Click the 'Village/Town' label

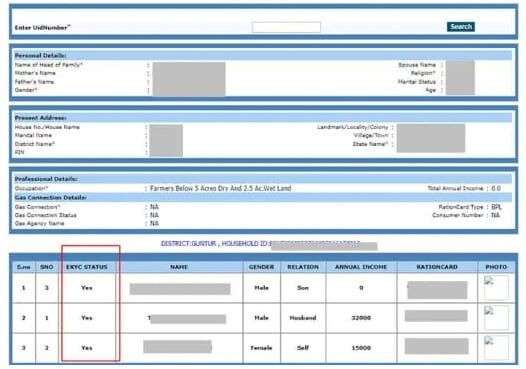click(x=371, y=135)
